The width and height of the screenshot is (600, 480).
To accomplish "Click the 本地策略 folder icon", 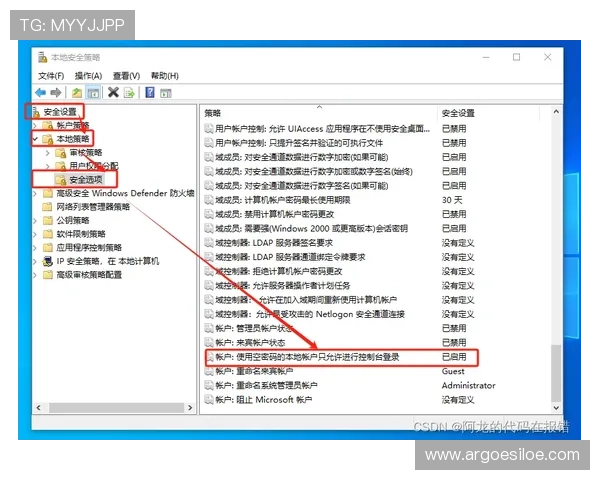I will coord(48,139).
